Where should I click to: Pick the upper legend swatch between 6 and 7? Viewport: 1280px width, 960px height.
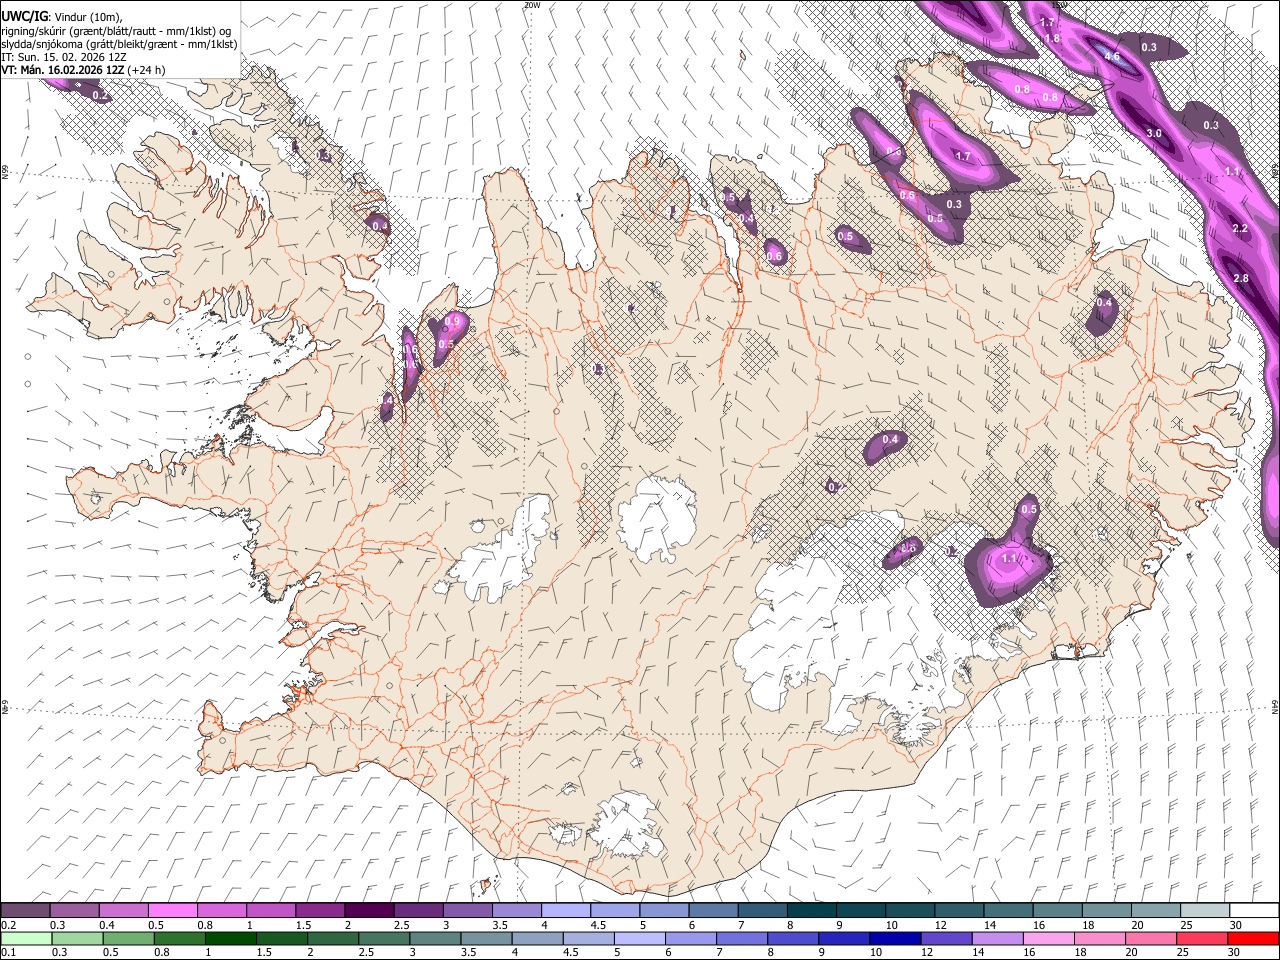coord(713,911)
